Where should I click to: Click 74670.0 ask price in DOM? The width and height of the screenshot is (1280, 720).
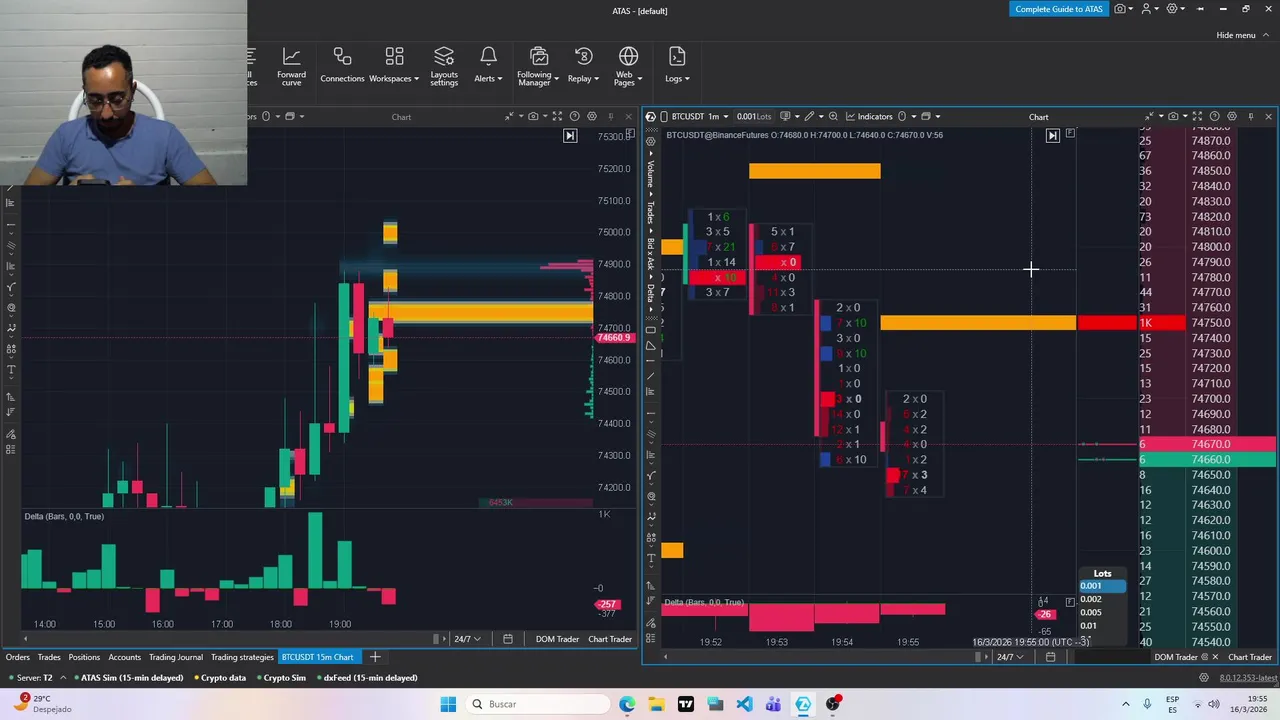(1210, 444)
